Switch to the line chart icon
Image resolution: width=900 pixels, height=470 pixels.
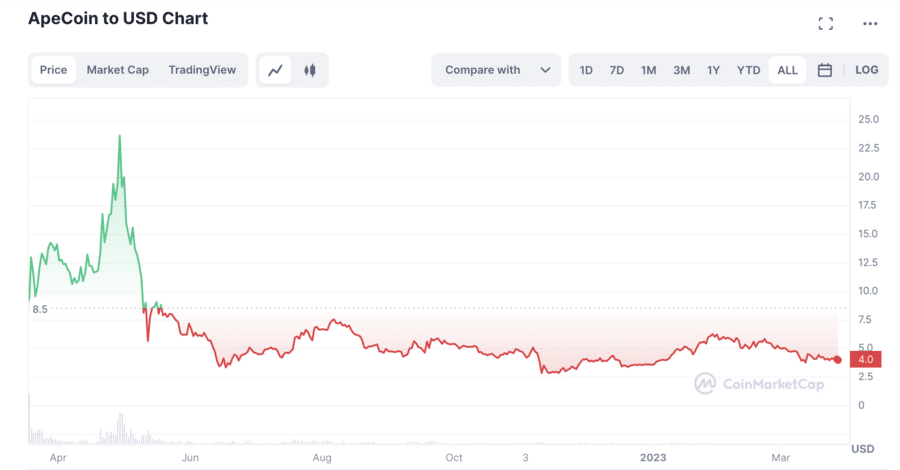[x=276, y=70]
